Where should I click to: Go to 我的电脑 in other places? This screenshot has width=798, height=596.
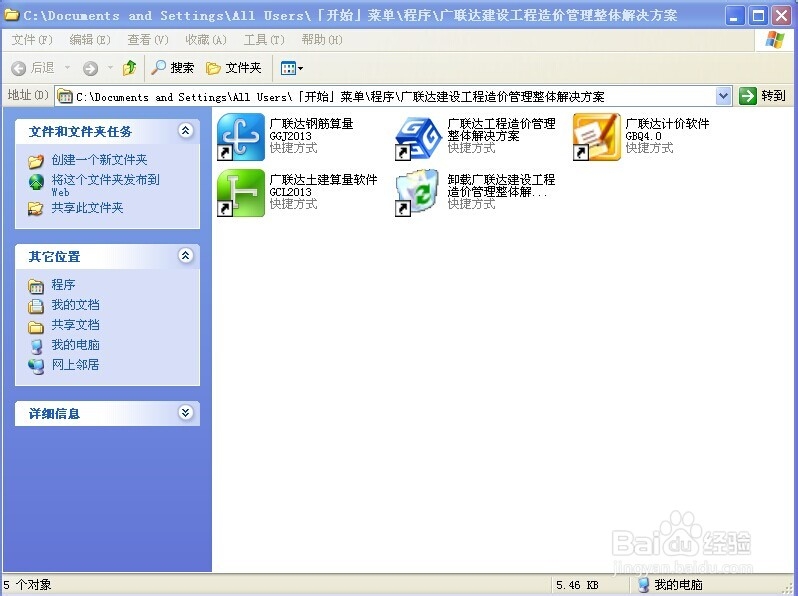pyautogui.click(x=75, y=345)
